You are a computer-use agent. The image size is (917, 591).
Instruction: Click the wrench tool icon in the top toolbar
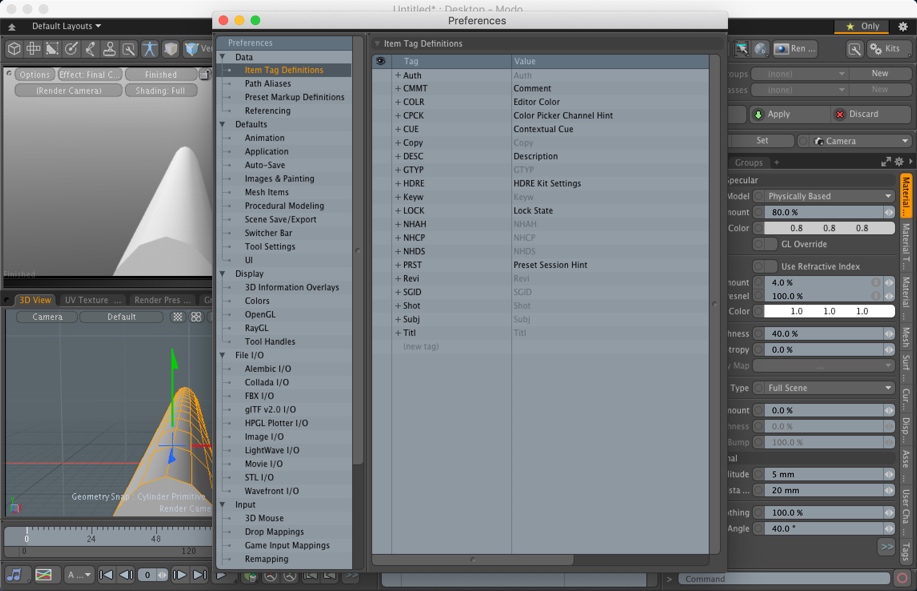pyautogui.click(x=126, y=47)
